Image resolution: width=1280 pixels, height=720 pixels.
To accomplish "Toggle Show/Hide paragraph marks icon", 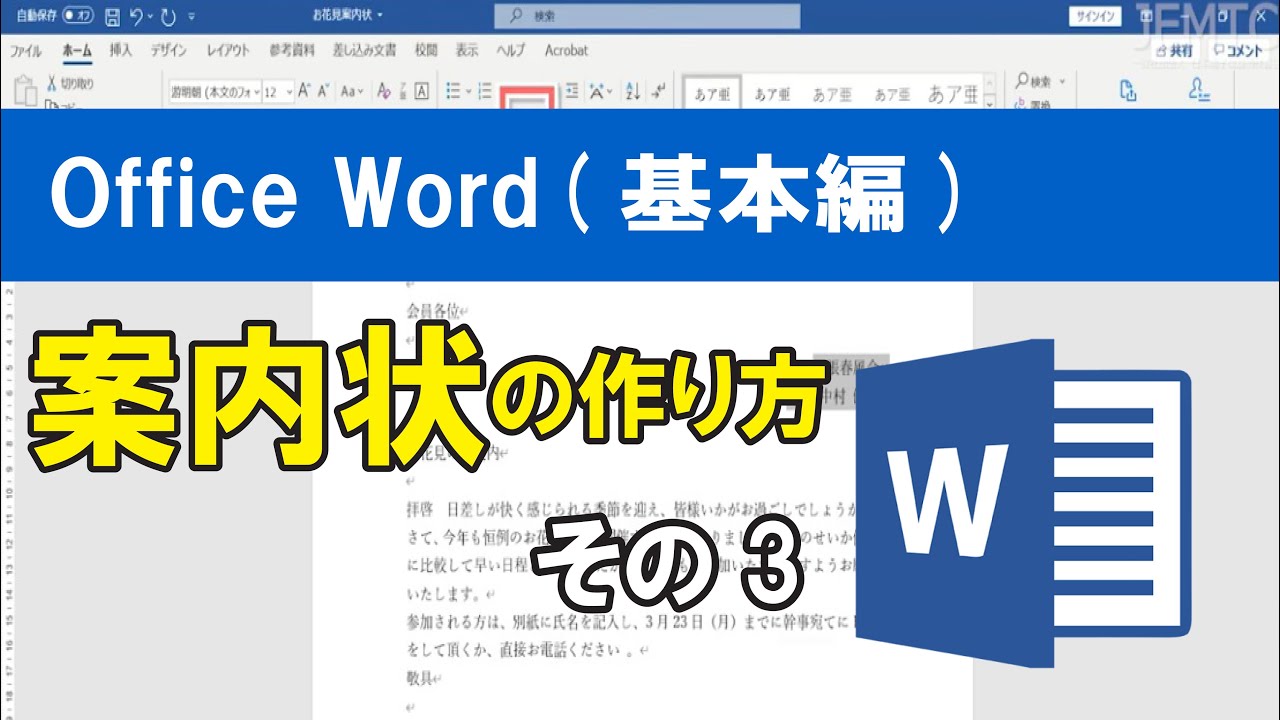I will click(658, 91).
